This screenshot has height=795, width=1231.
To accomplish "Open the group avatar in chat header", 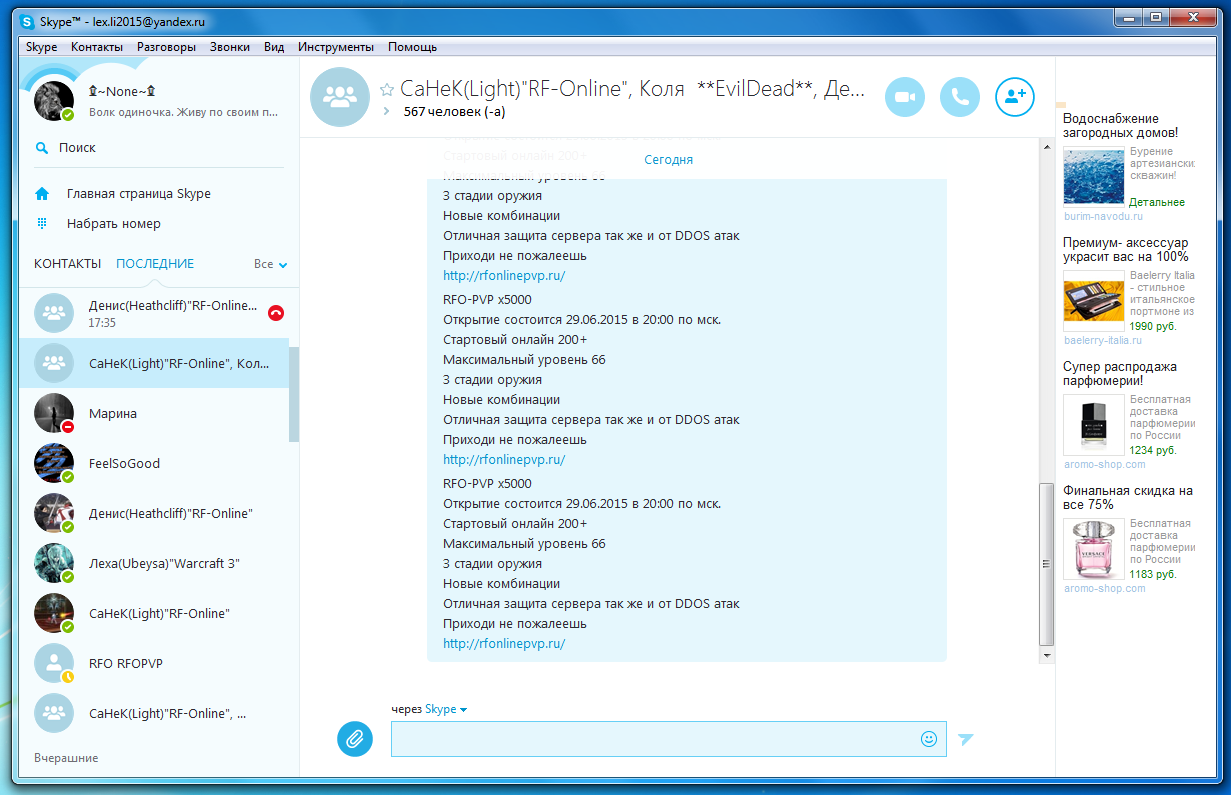I will tap(340, 97).
